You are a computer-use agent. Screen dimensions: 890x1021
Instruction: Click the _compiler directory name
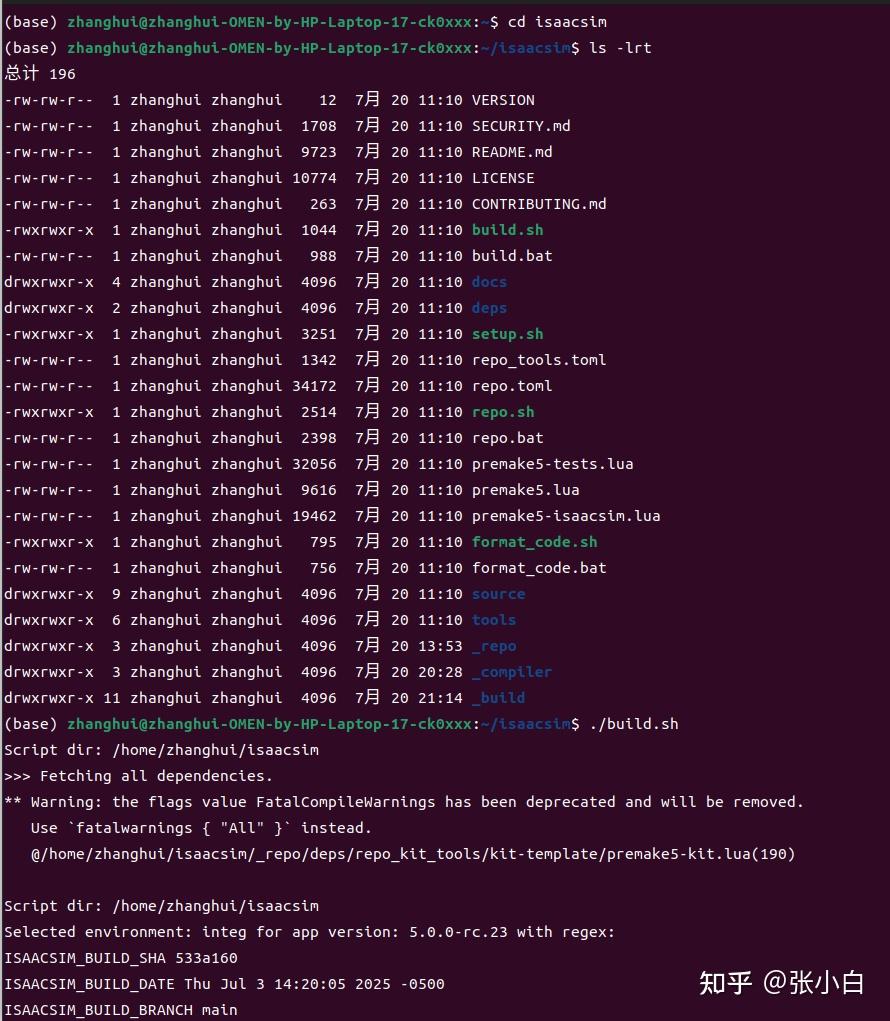(x=512, y=672)
